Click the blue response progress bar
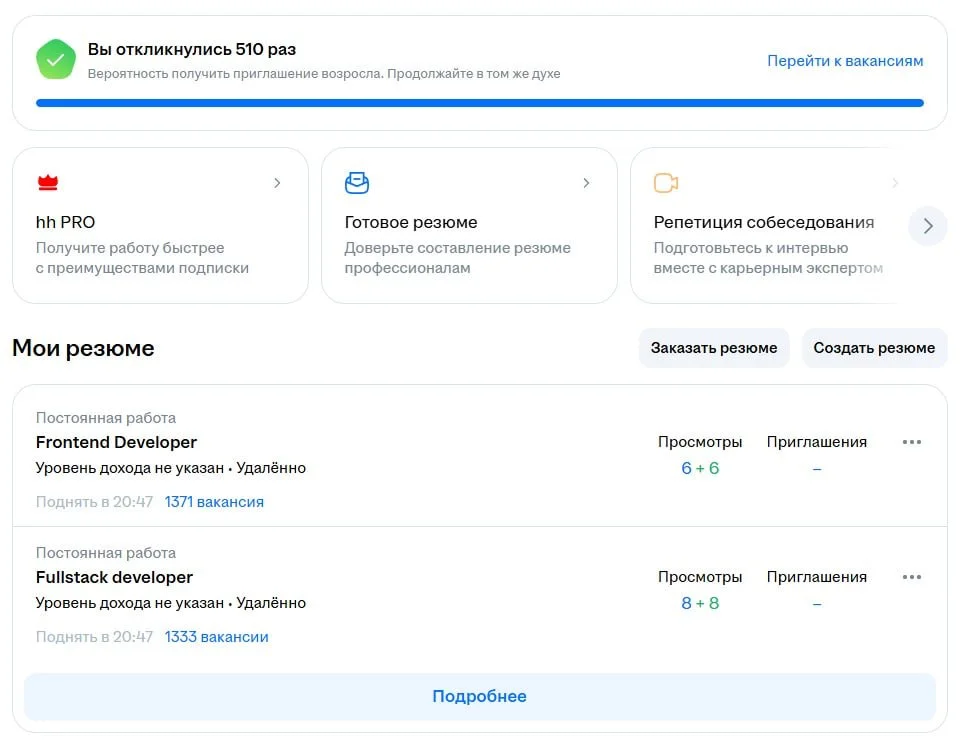Viewport: 960px width, 744px height. pos(480,103)
